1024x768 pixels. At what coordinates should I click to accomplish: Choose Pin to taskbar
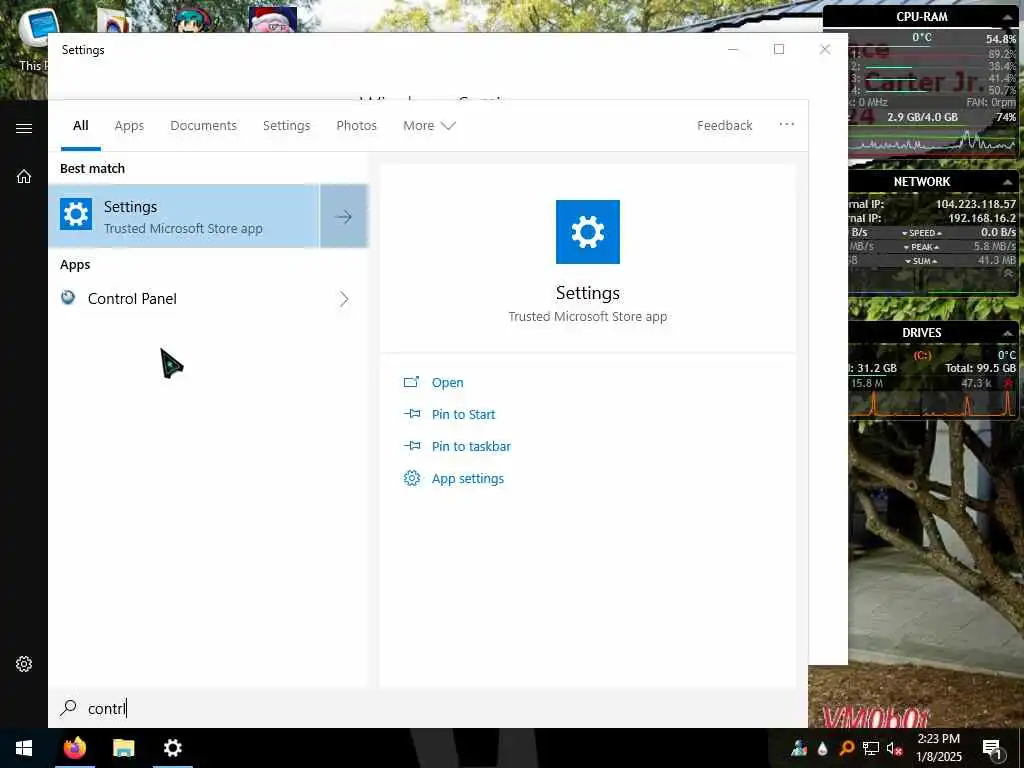click(x=471, y=446)
